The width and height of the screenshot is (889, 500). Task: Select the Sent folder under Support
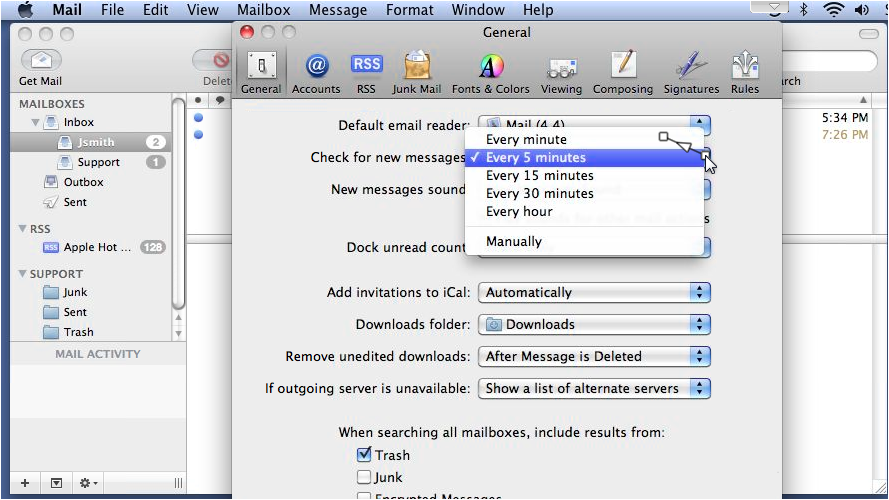point(90,312)
